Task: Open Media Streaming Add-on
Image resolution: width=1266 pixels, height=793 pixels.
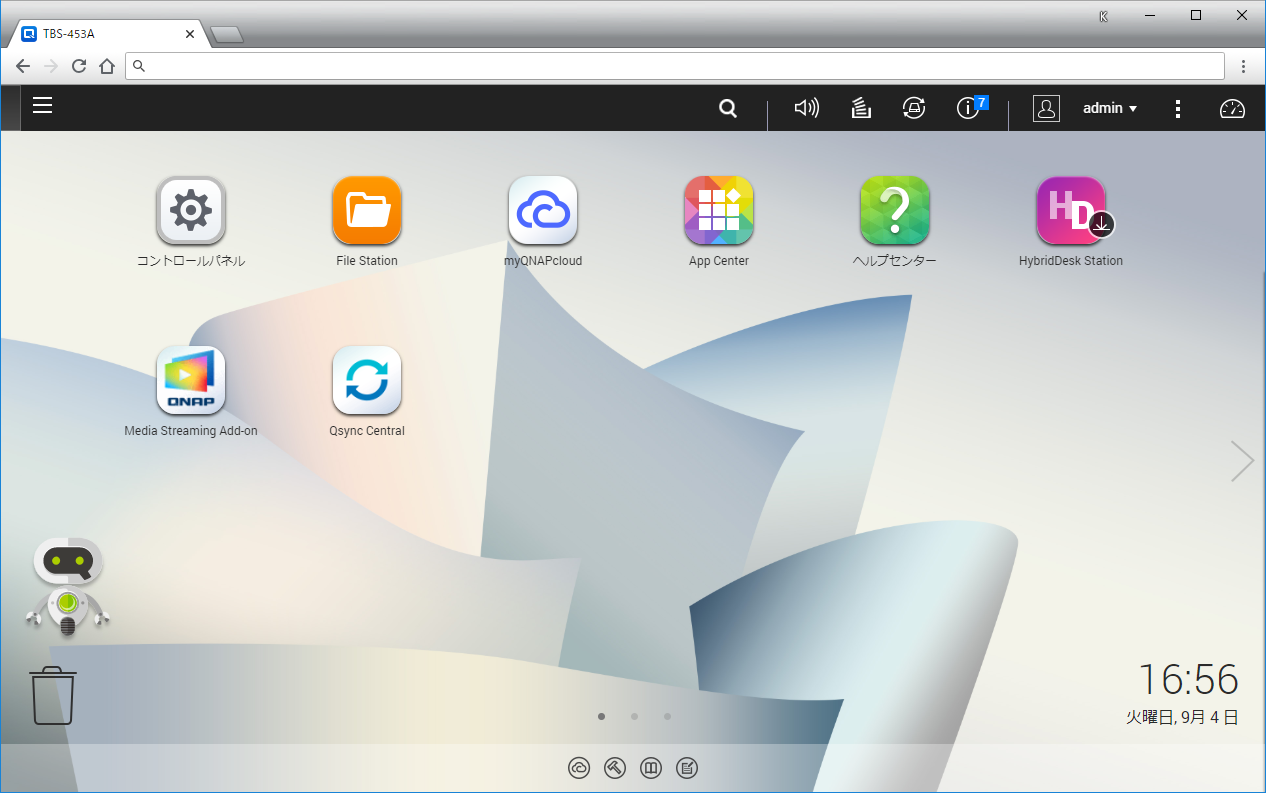Action: [x=191, y=381]
